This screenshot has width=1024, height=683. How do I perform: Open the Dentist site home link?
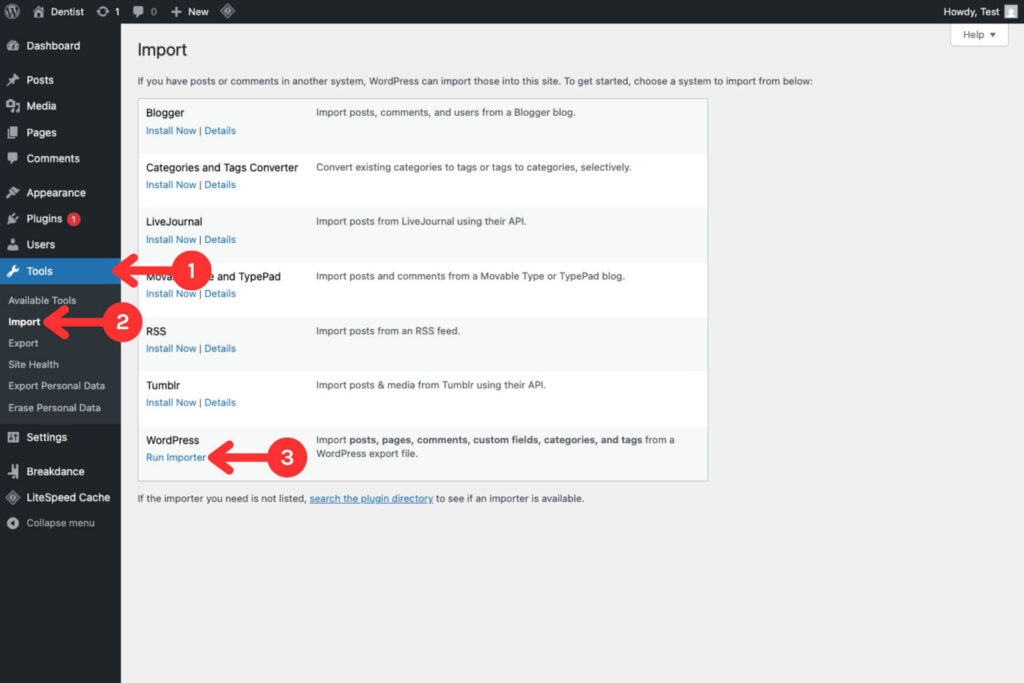coord(58,12)
